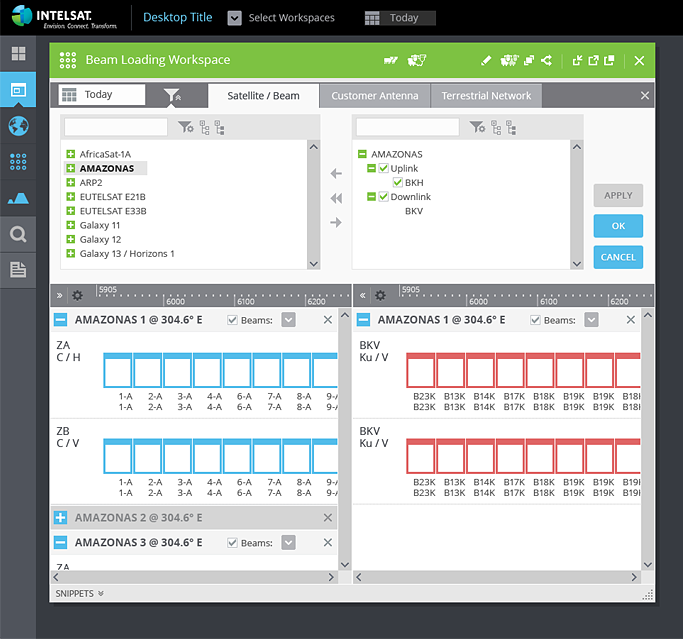
Task: Click the pencil edit icon in workspace header
Action: (x=486, y=61)
